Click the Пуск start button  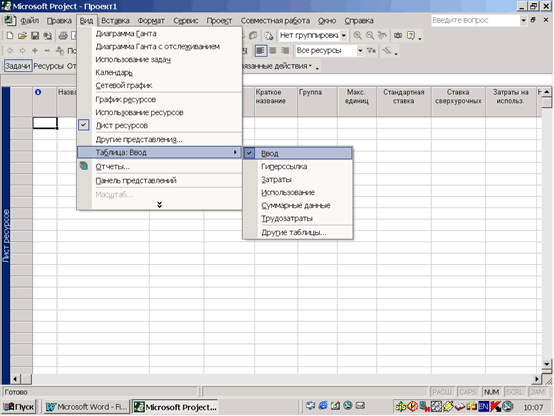[x=19, y=407]
